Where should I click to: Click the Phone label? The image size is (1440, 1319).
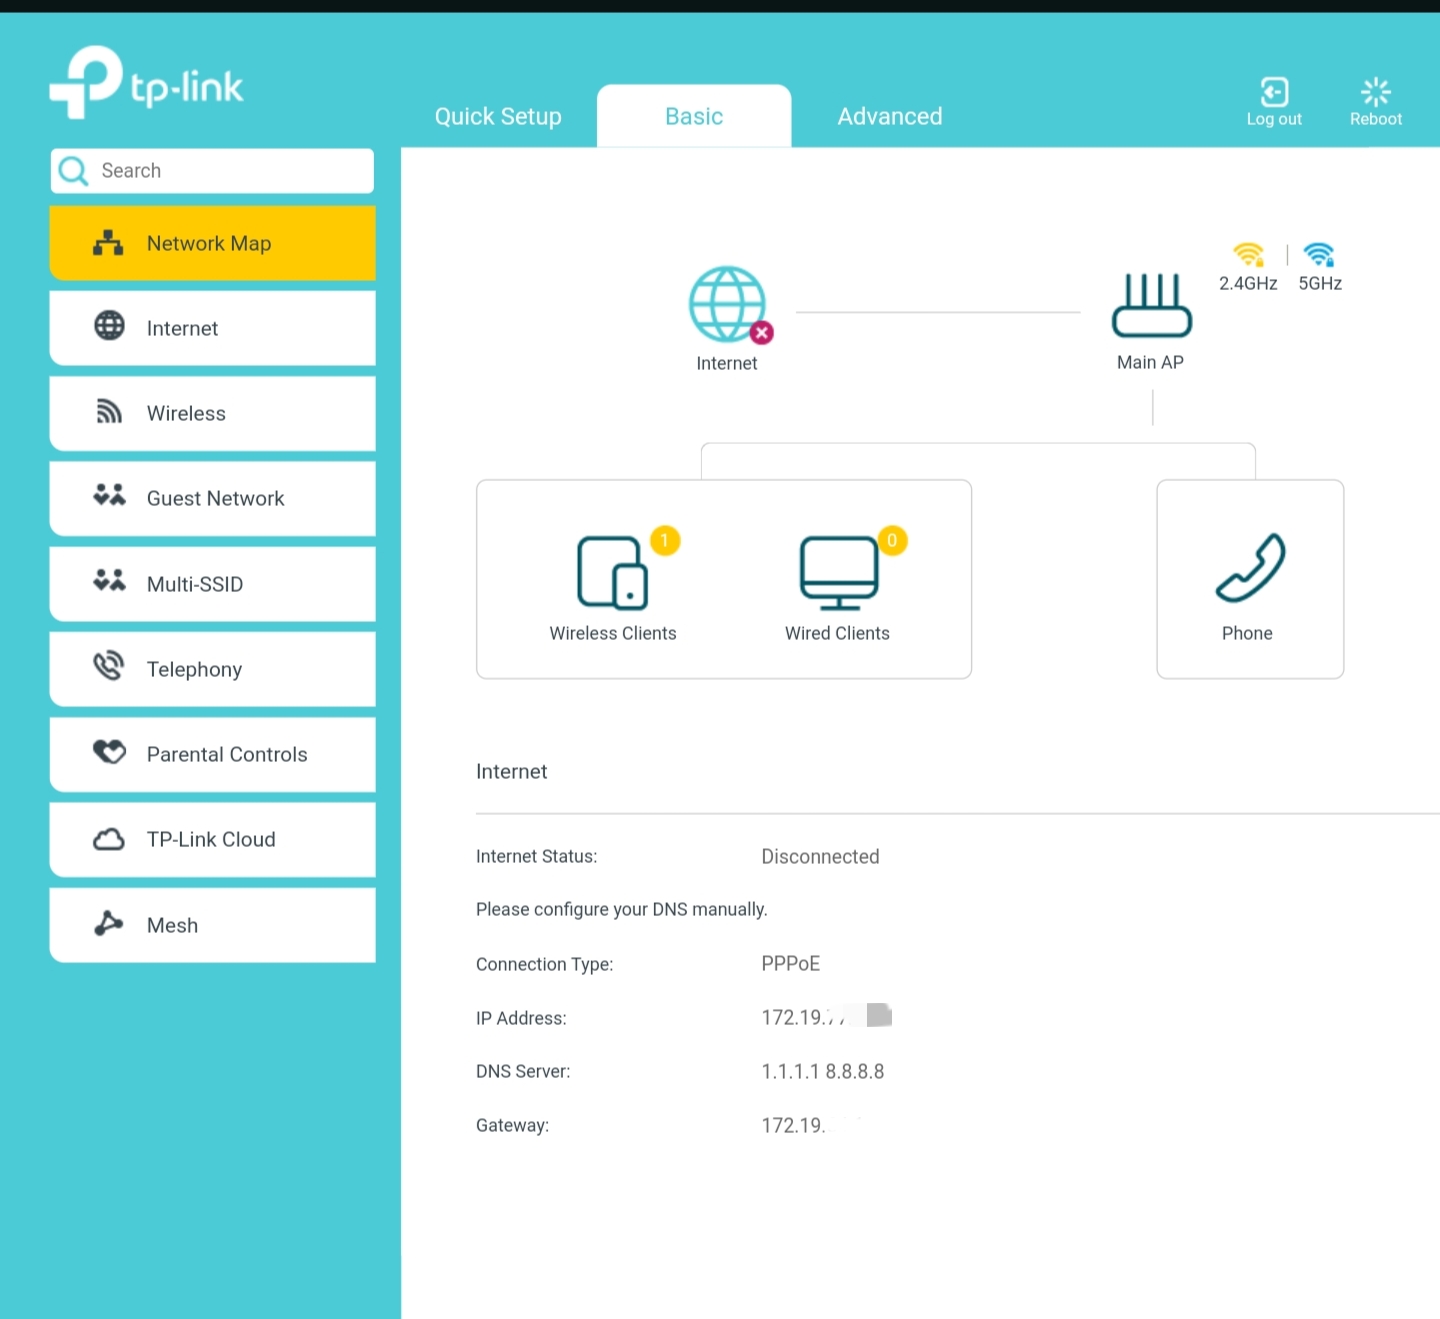click(1247, 633)
